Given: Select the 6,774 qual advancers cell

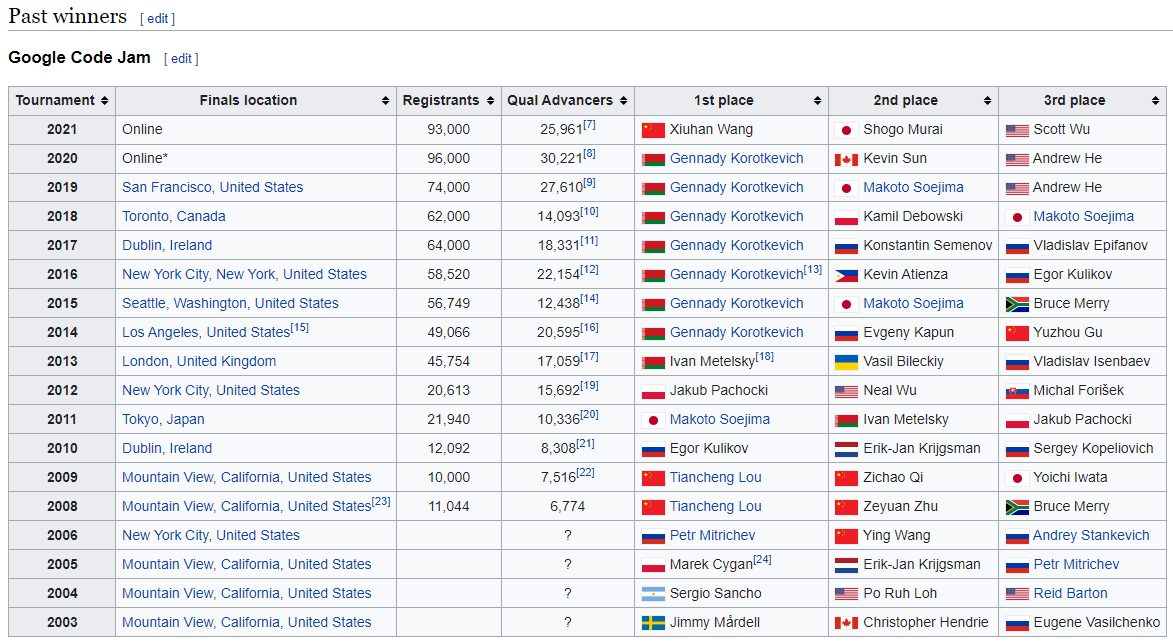Looking at the screenshot, I should click(x=568, y=506).
